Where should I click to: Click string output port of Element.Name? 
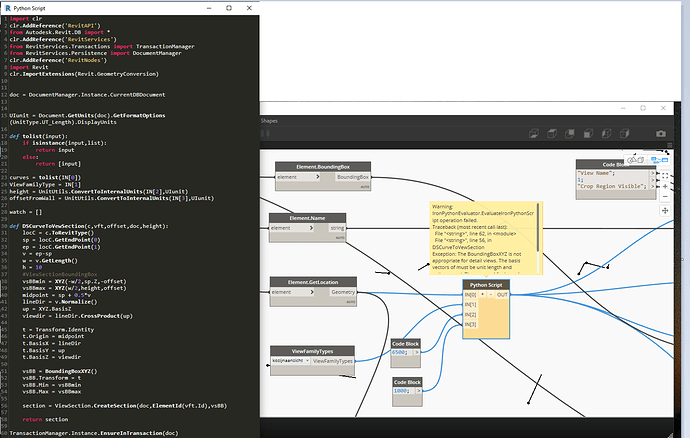click(x=337, y=228)
